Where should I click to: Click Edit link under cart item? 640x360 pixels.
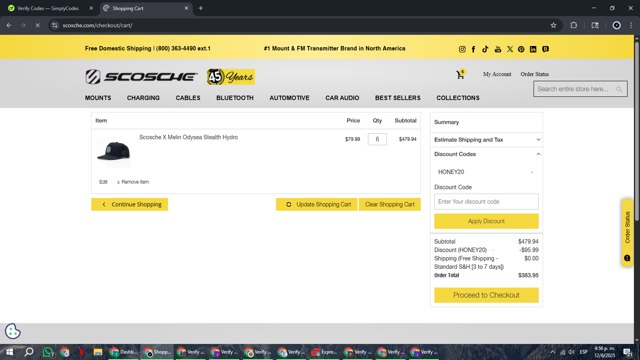click(x=103, y=182)
